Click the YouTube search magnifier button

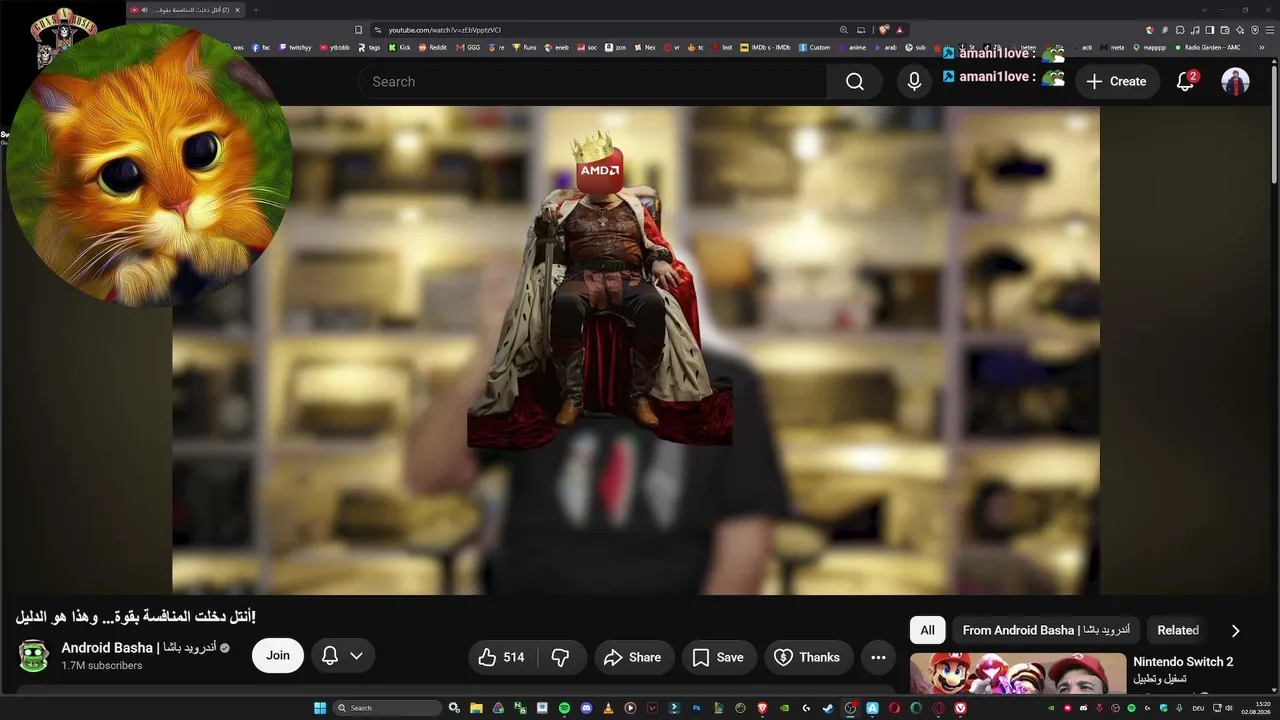click(x=854, y=82)
